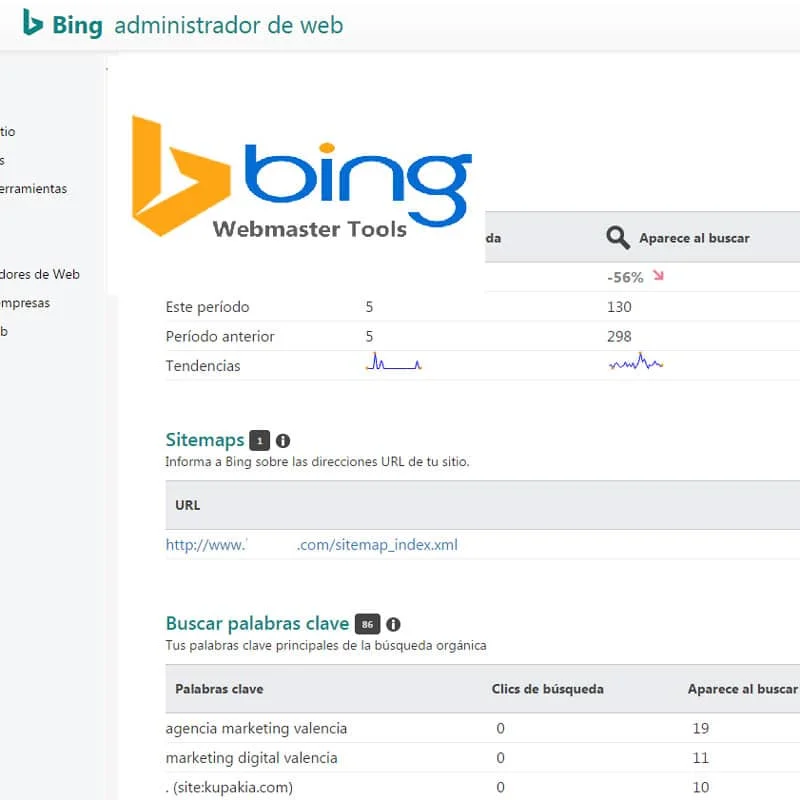Click the Tendencias row label
This screenshot has height=800, width=800.
click(x=203, y=366)
